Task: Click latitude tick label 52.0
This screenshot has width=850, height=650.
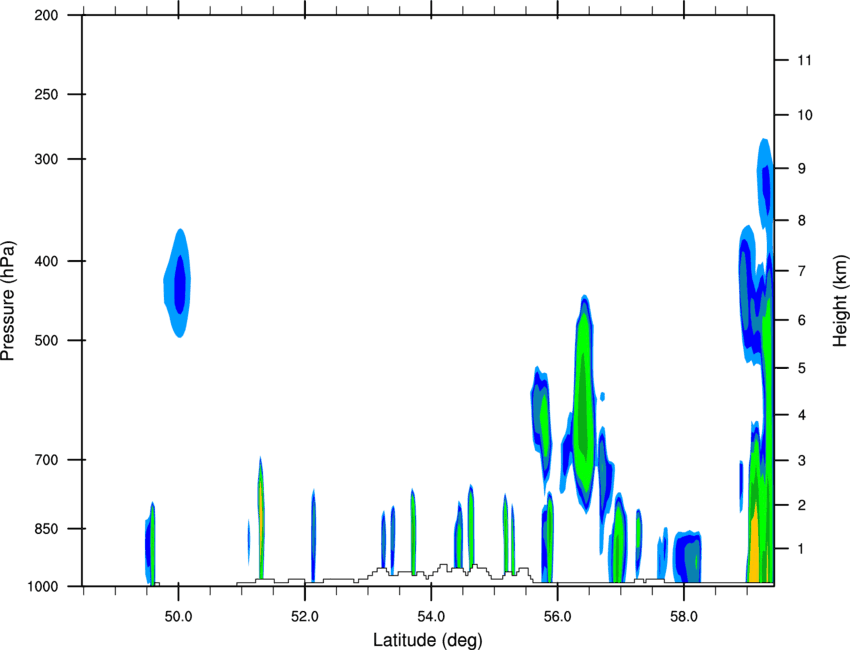Action: 305,617
